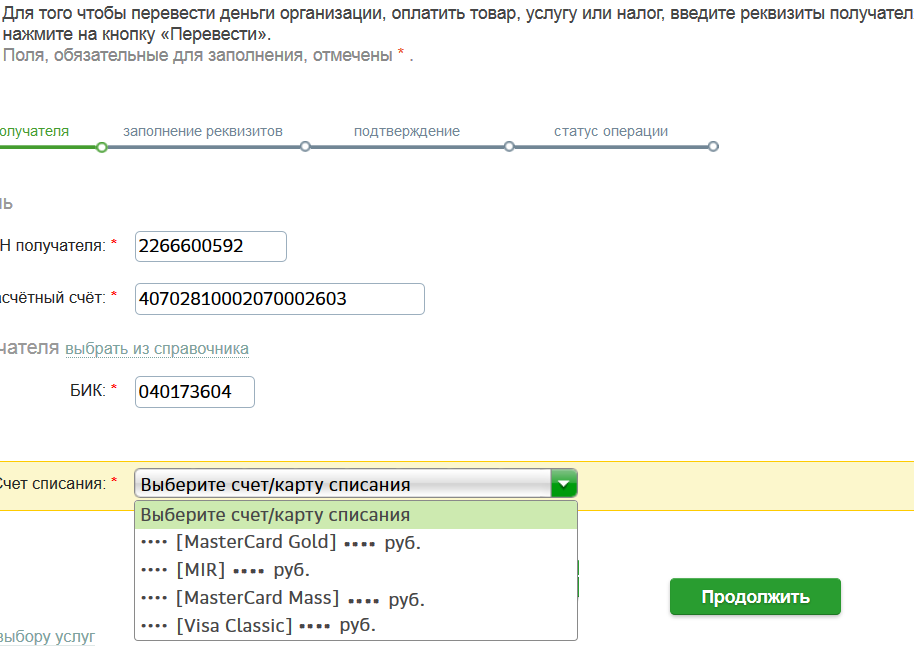Open the выбрать из справочника link

pos(157,348)
